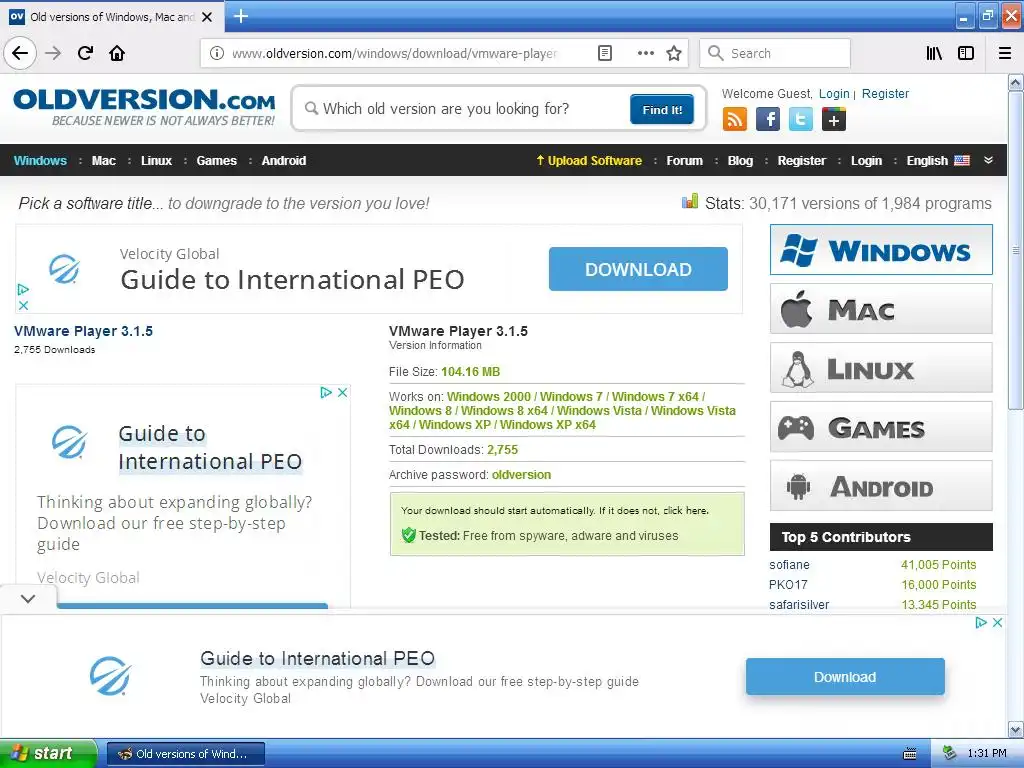1024x768 pixels.
Task: Open the English language selector
Action: (938, 161)
